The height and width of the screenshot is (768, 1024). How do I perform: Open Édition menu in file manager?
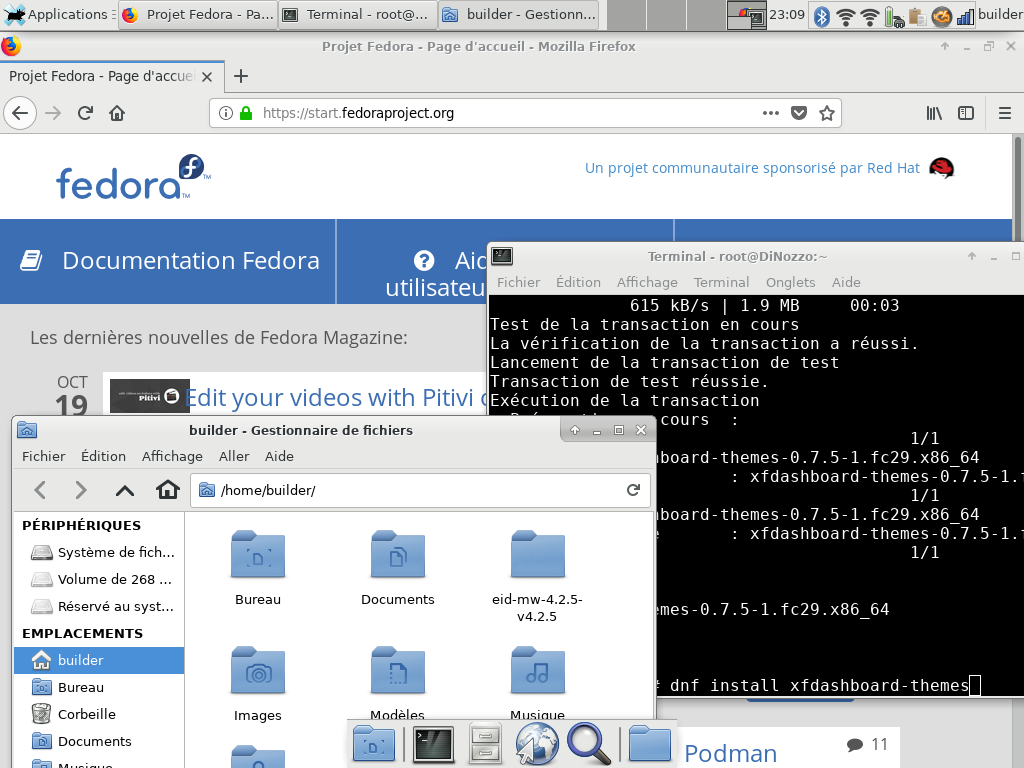pos(103,456)
